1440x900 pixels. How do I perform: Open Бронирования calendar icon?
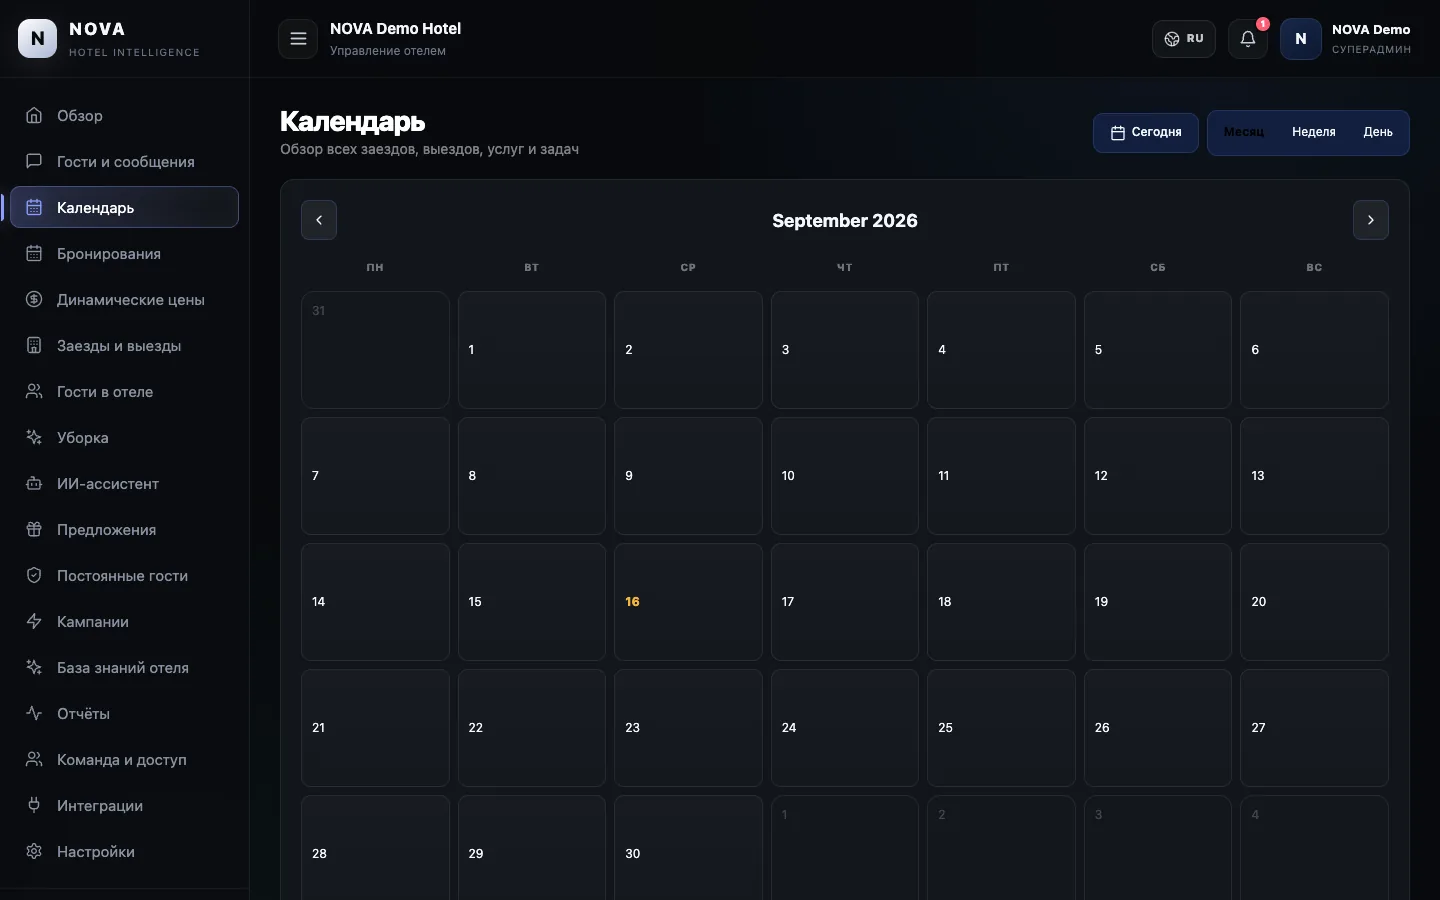34,253
